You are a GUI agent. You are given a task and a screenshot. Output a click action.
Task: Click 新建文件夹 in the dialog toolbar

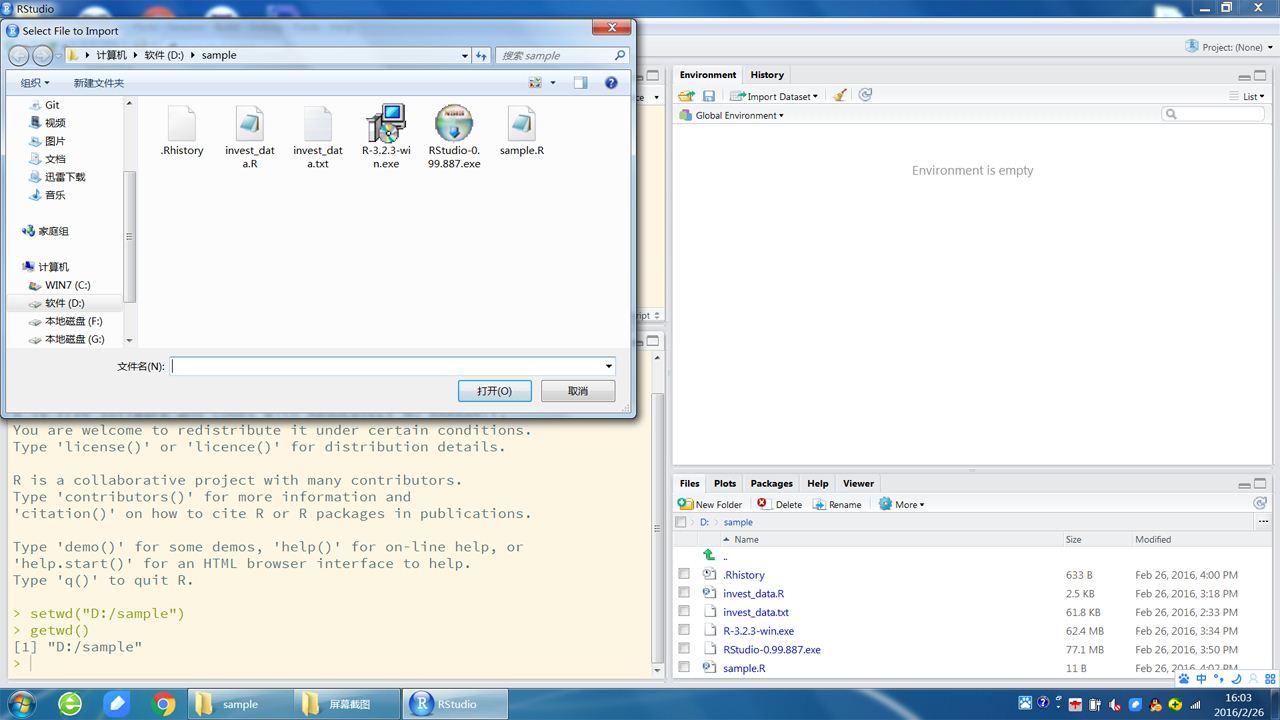click(99, 83)
